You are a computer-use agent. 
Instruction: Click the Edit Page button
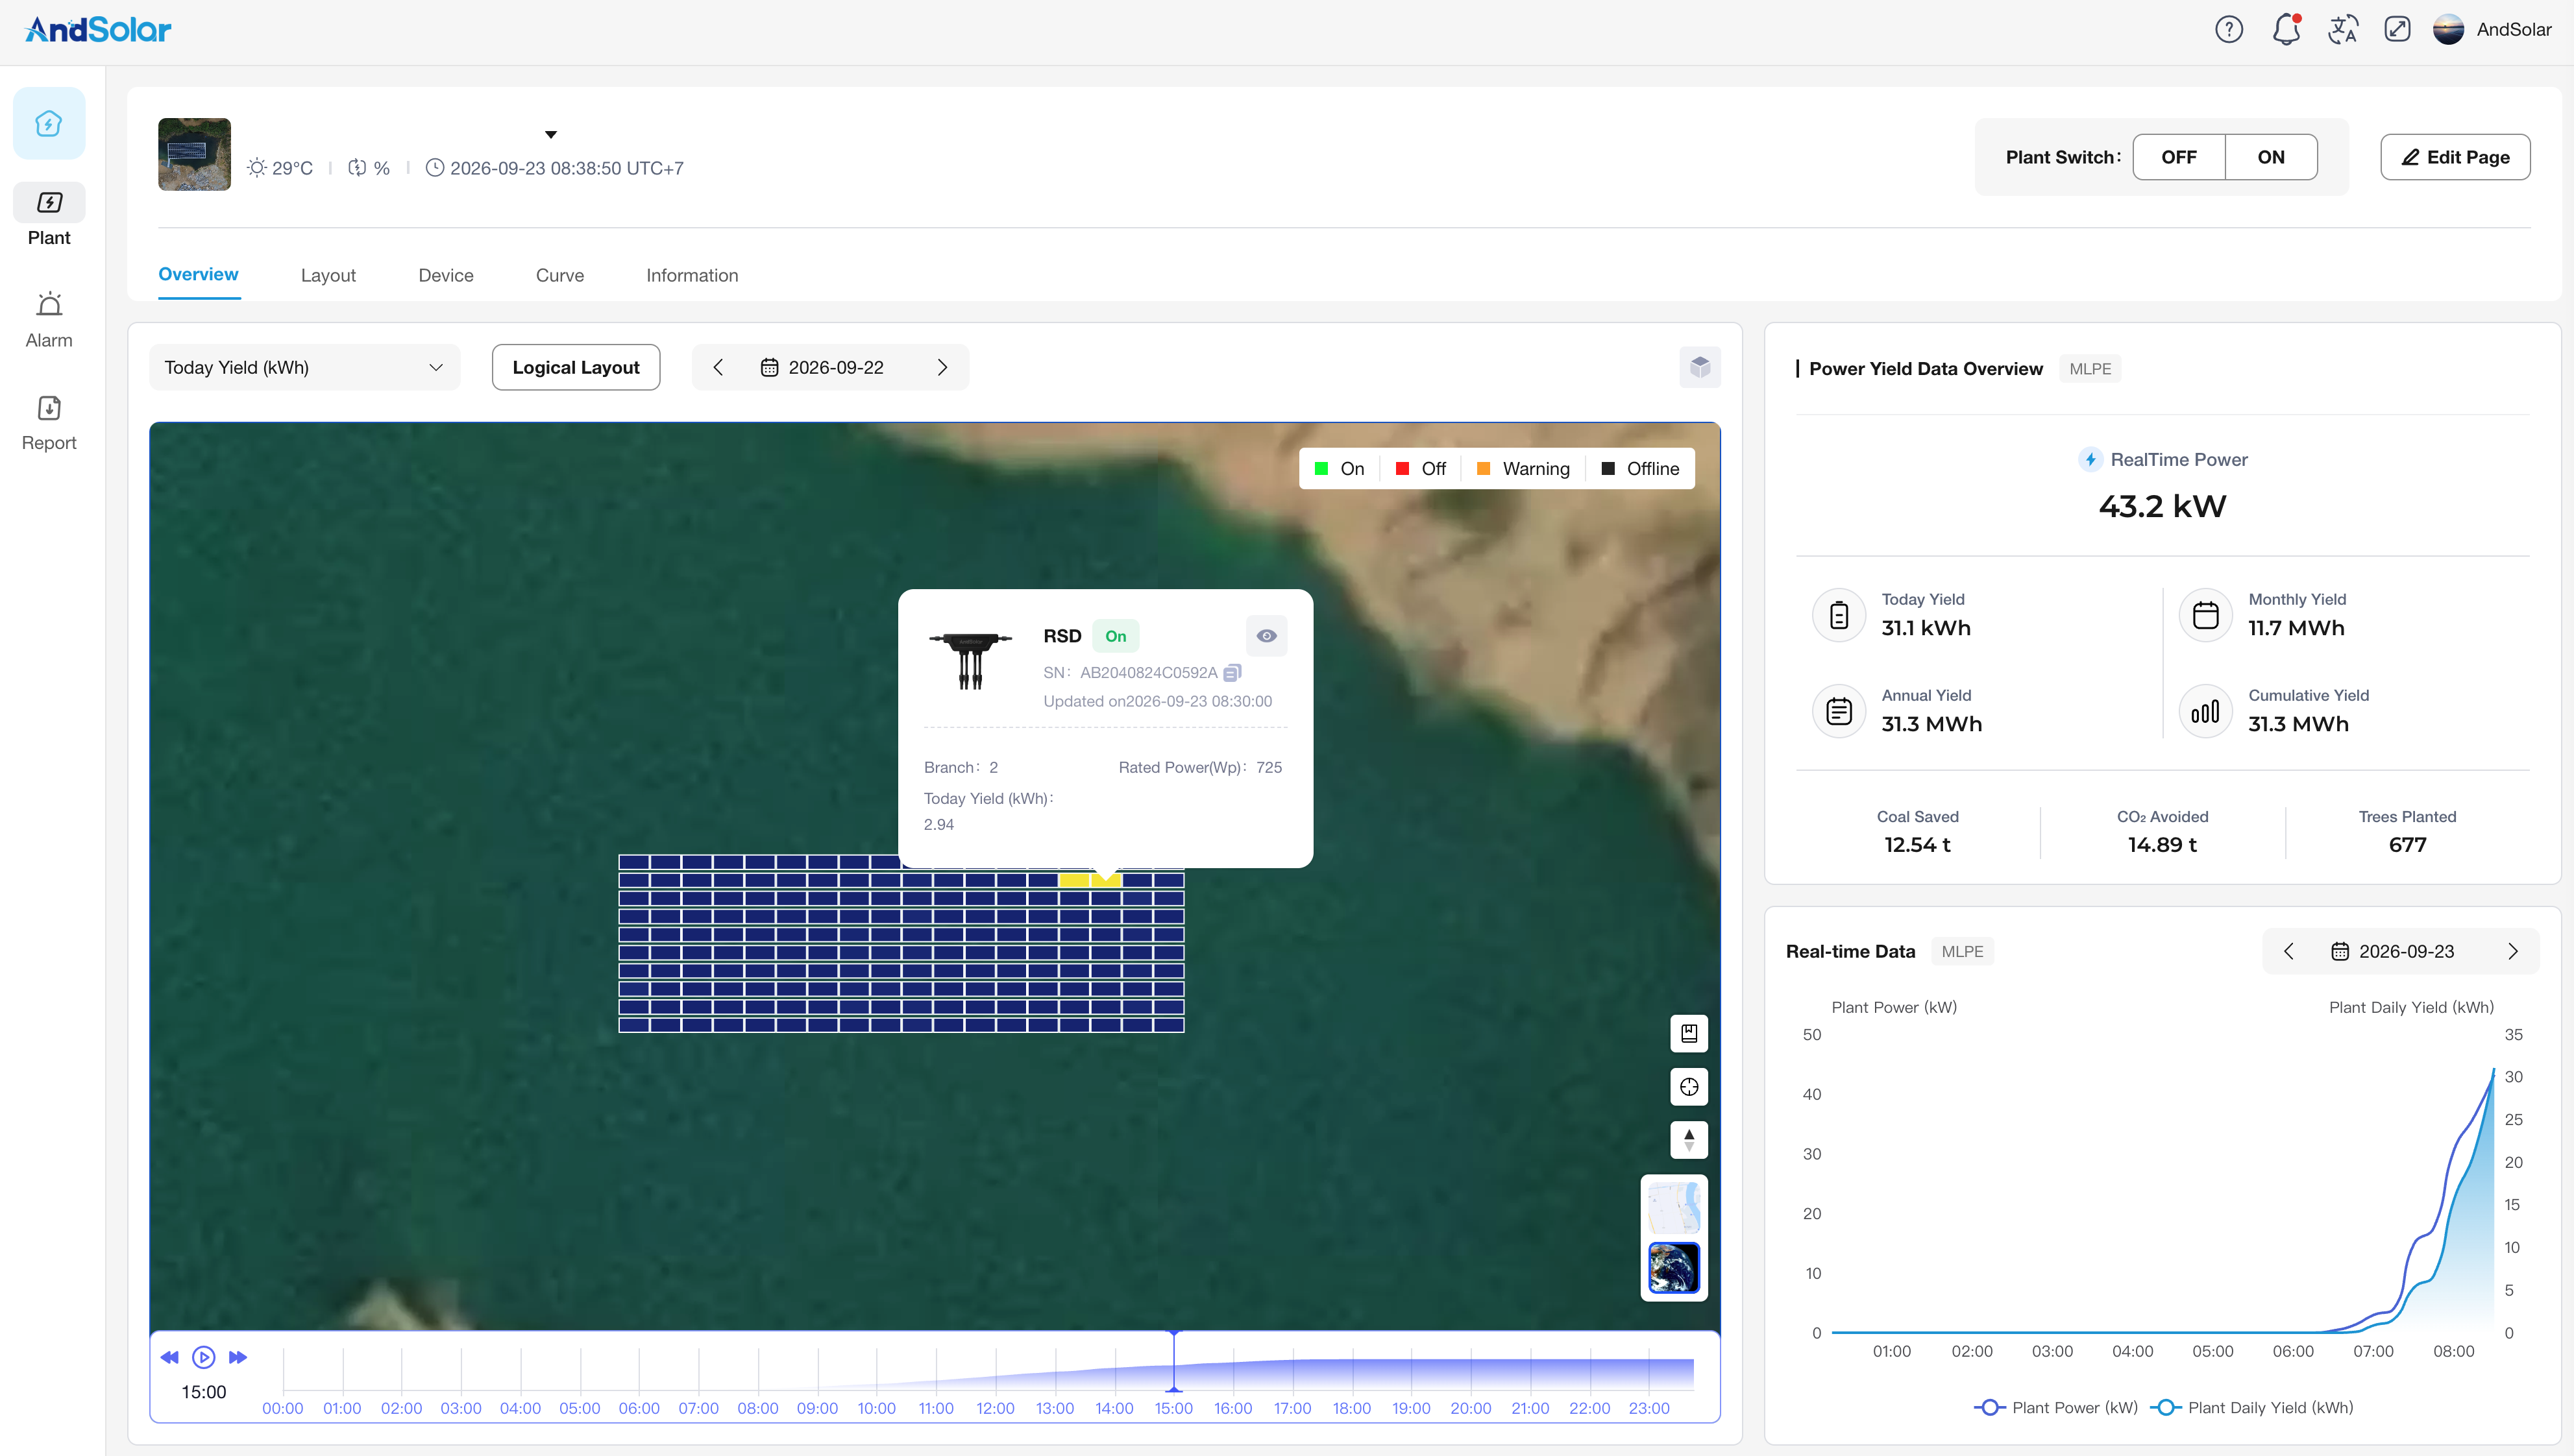point(2455,157)
